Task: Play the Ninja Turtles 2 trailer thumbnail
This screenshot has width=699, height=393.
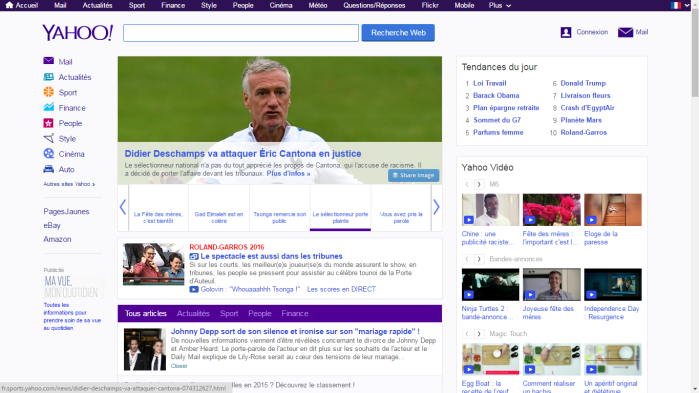Action: tap(490, 284)
